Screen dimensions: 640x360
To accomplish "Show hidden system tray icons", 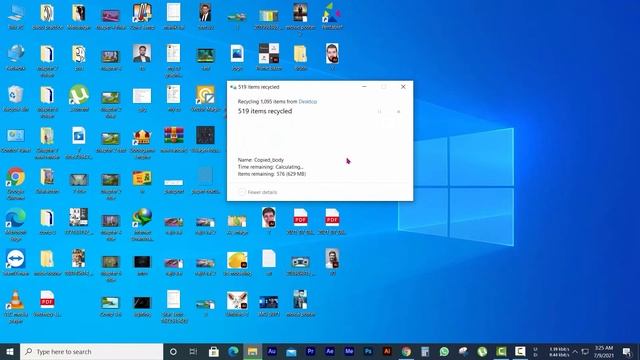I will pyautogui.click(x=575, y=351).
